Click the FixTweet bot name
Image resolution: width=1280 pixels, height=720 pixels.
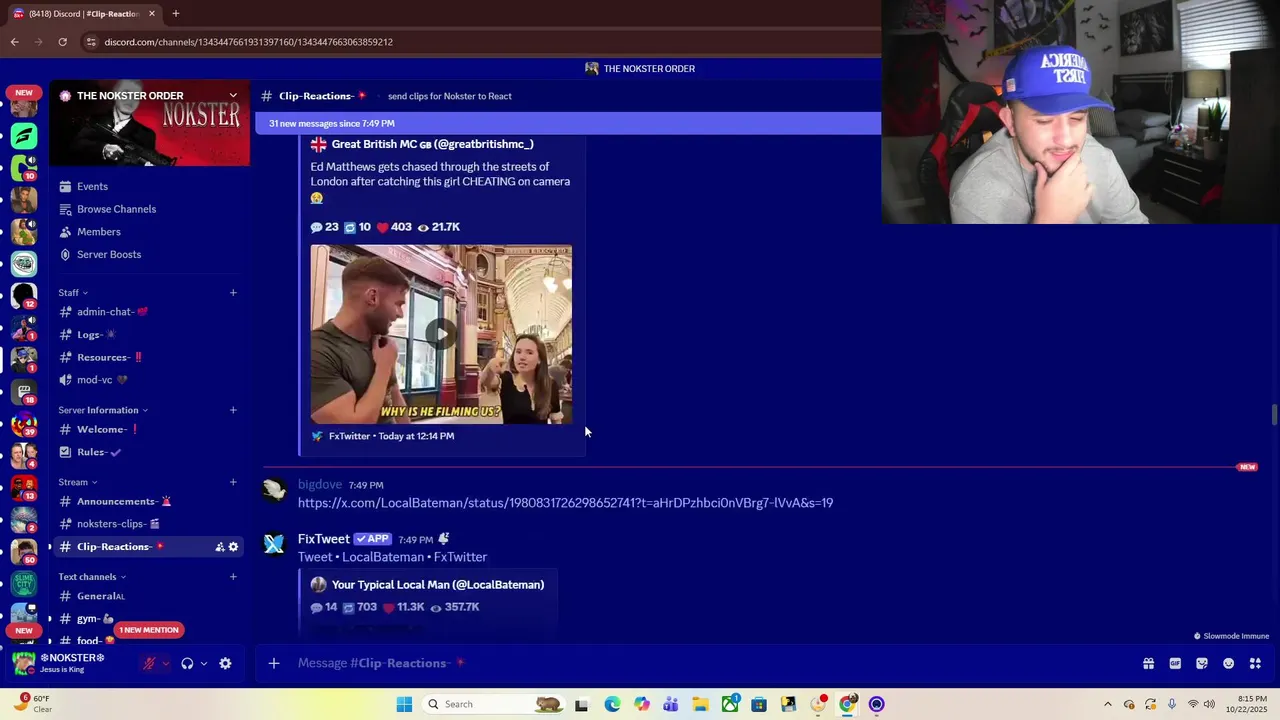click(x=324, y=539)
